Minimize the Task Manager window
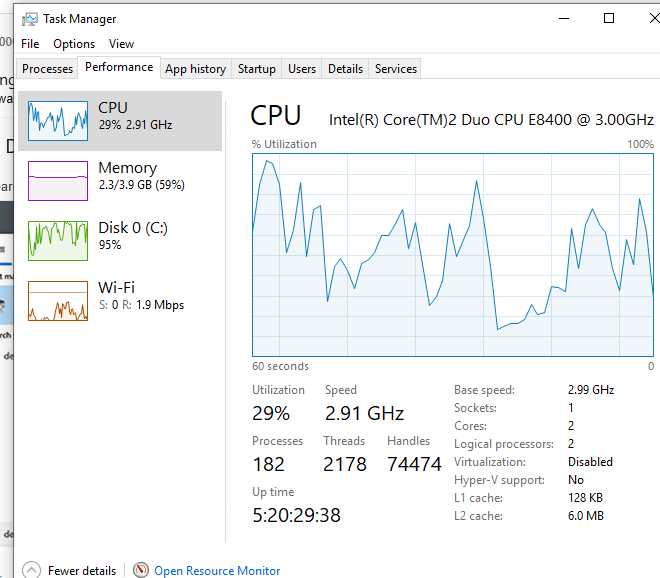Screen dimensions: 660x578 564,19
